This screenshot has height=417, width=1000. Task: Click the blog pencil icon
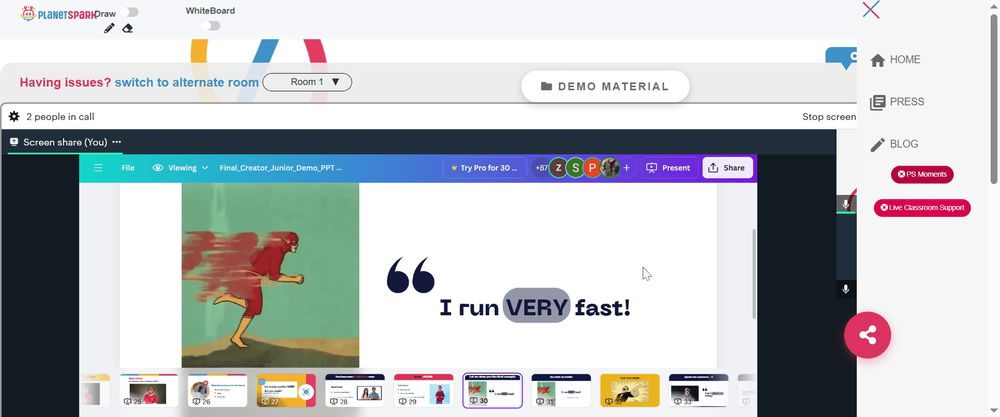(878, 144)
